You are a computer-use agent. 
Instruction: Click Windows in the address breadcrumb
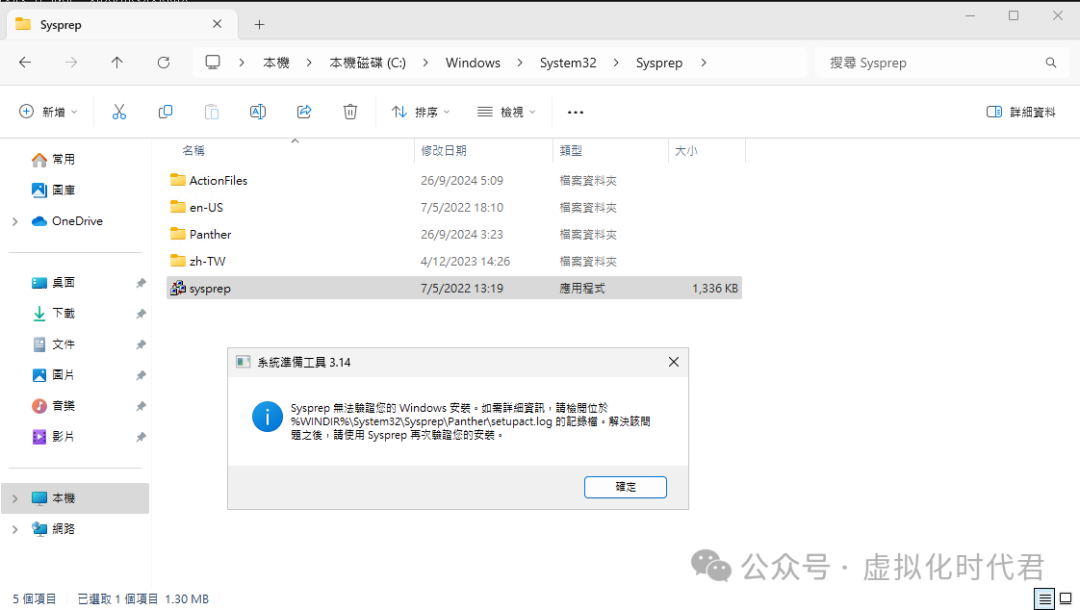472,63
